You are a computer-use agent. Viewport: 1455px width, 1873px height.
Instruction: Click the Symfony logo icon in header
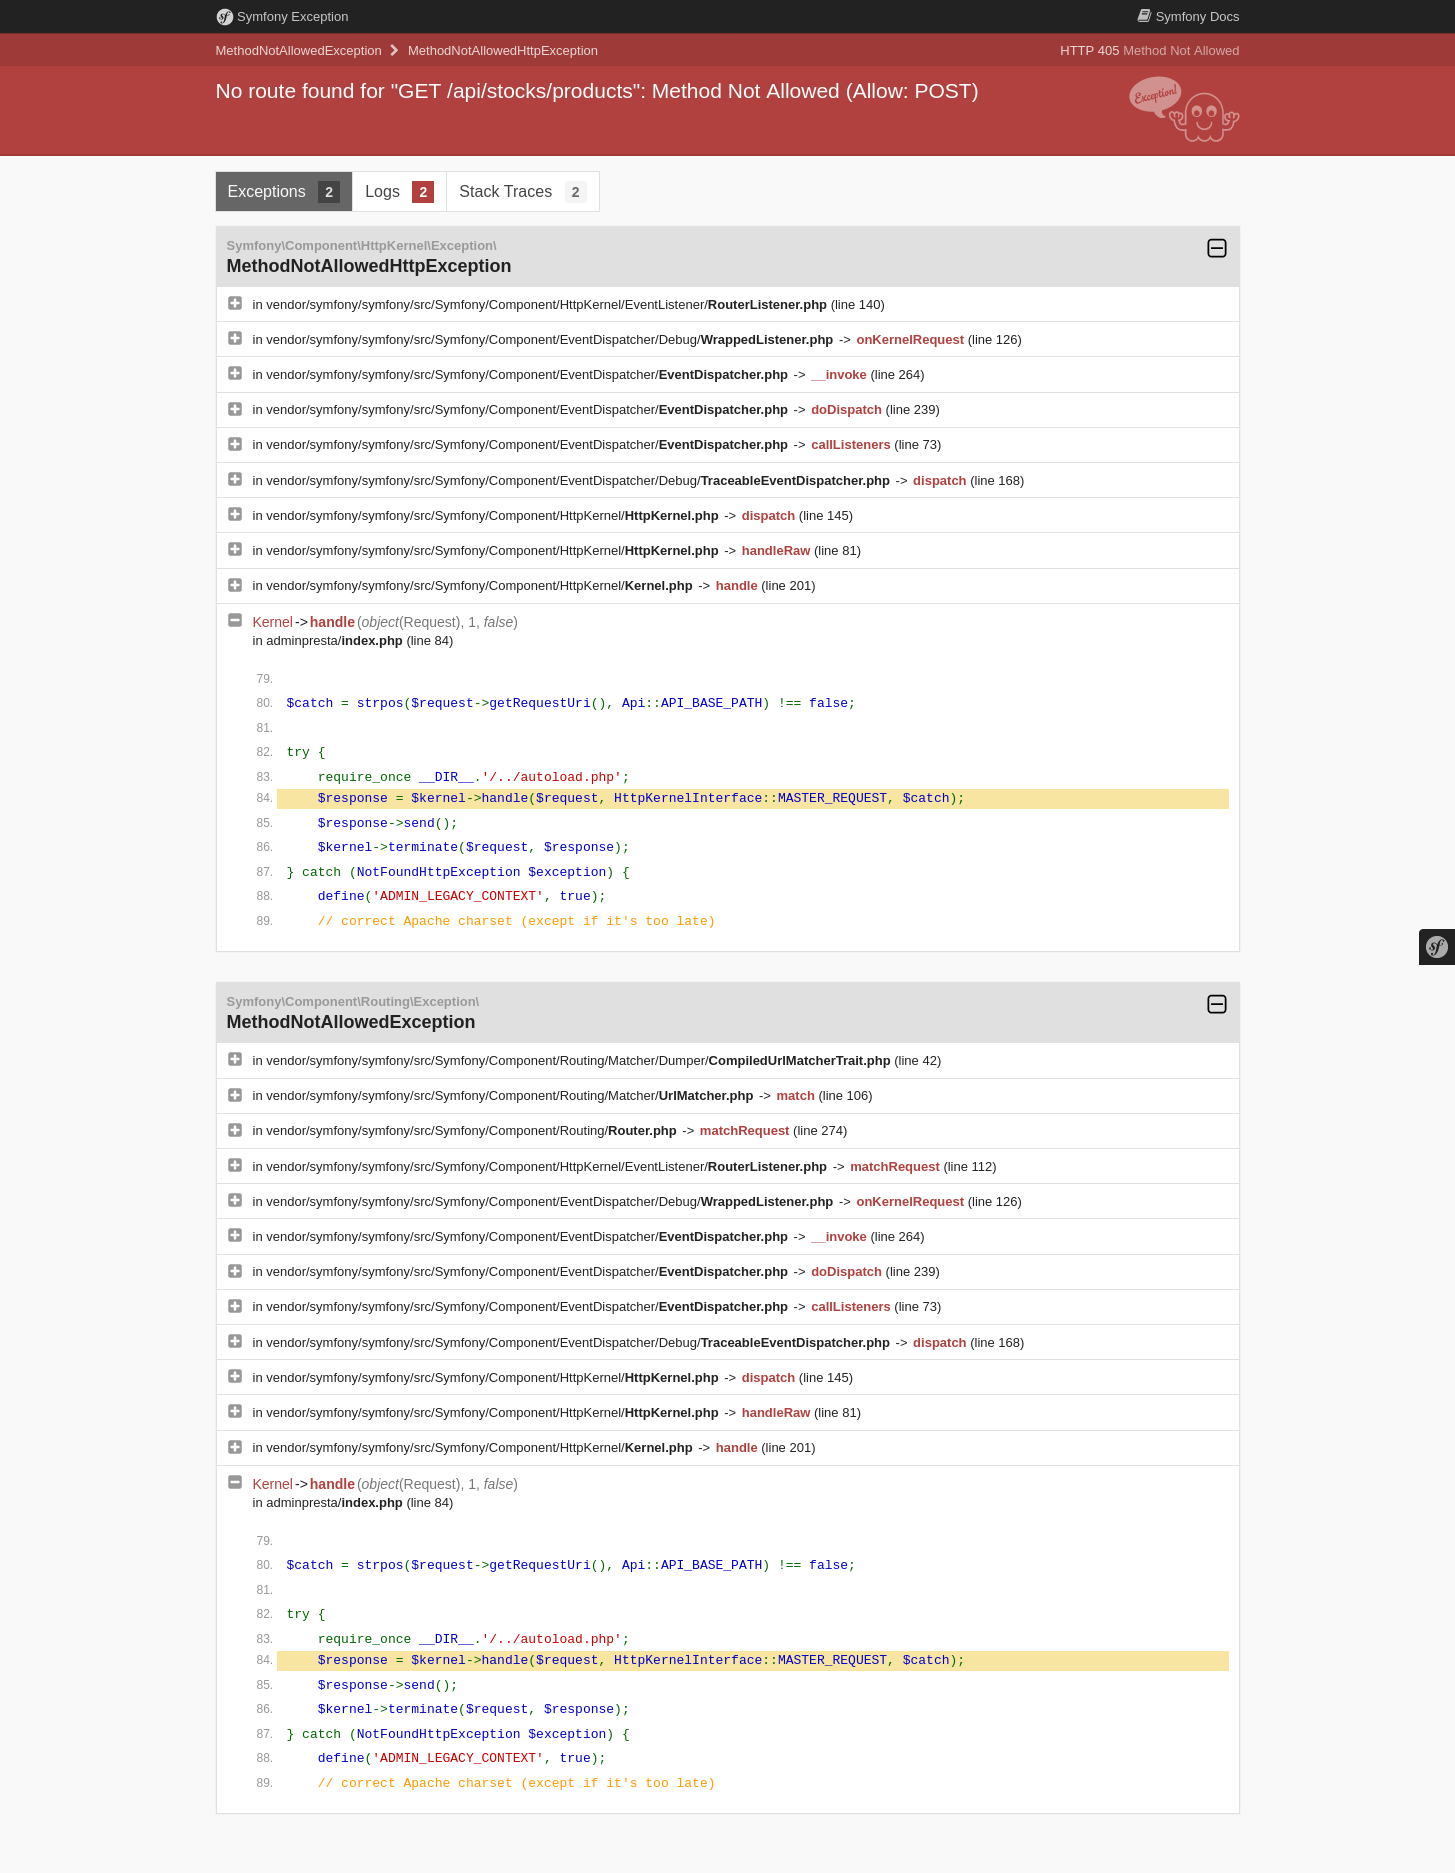[224, 17]
